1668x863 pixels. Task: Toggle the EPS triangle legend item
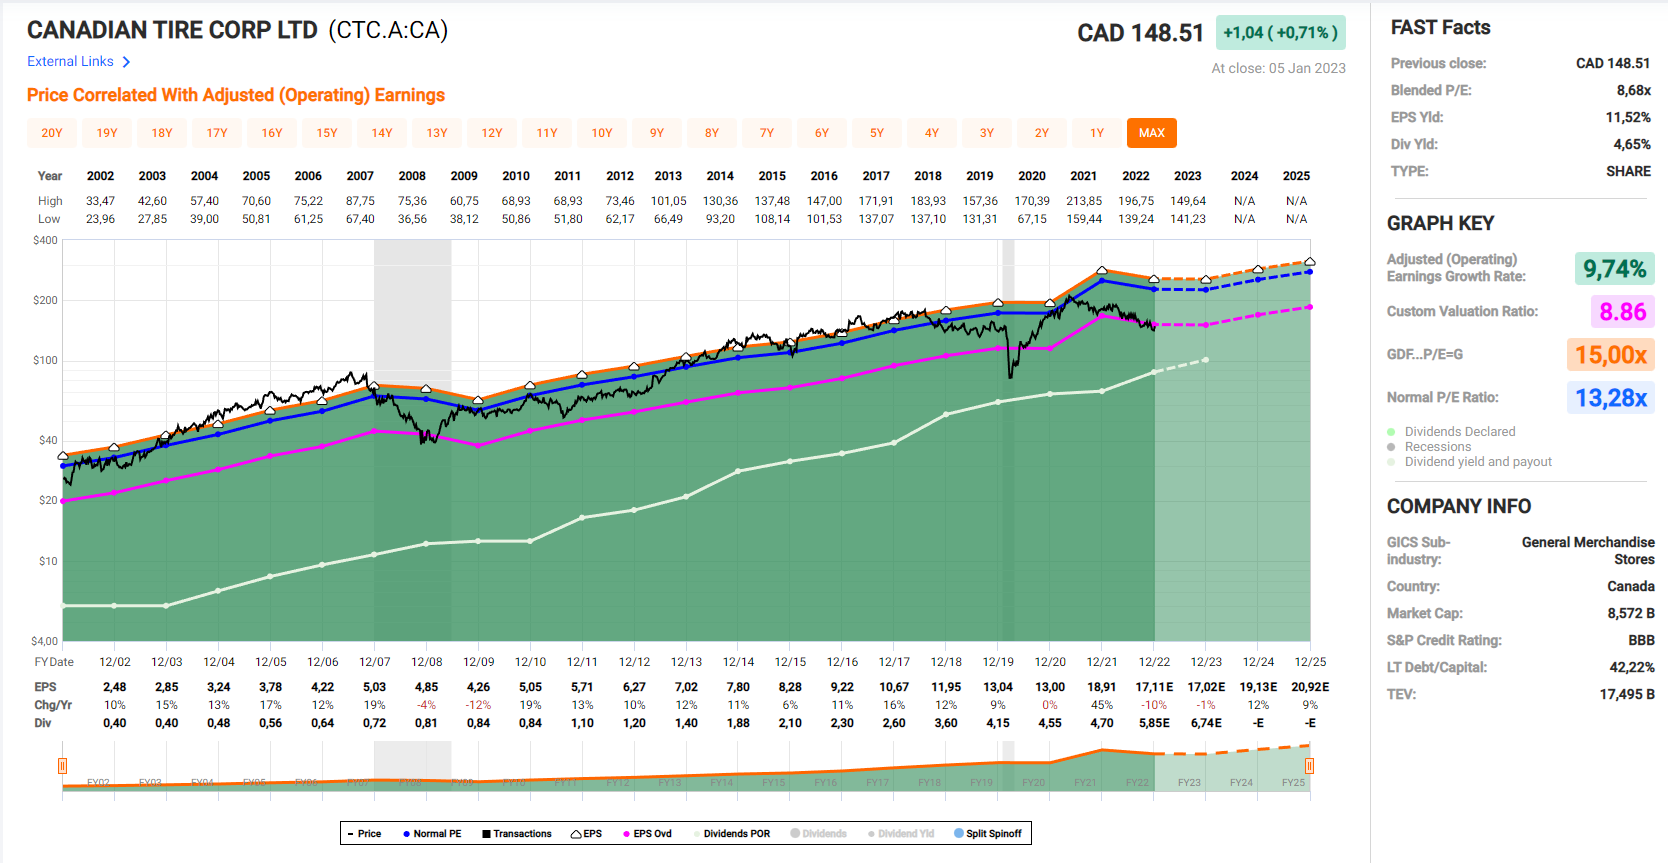576,834
